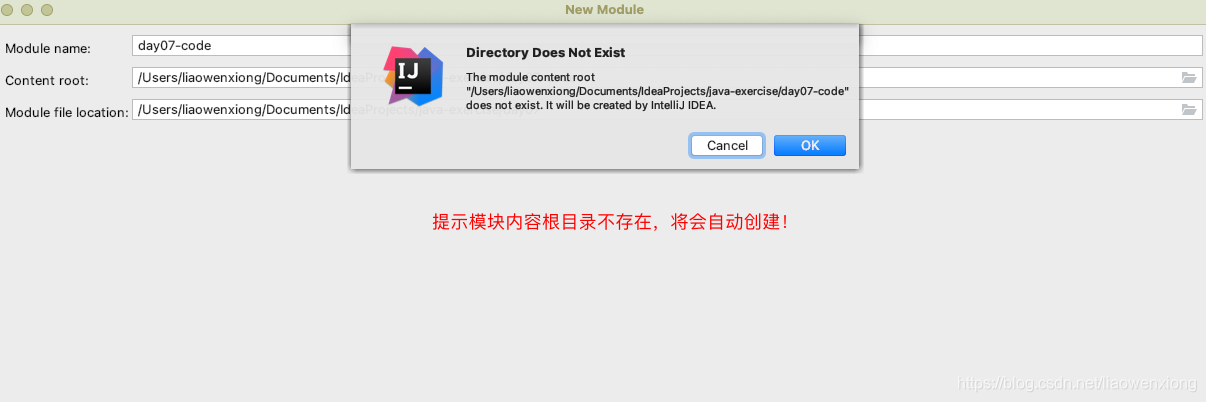The height and width of the screenshot is (402, 1206).
Task: Click the Module name label
Action: pos(47,48)
